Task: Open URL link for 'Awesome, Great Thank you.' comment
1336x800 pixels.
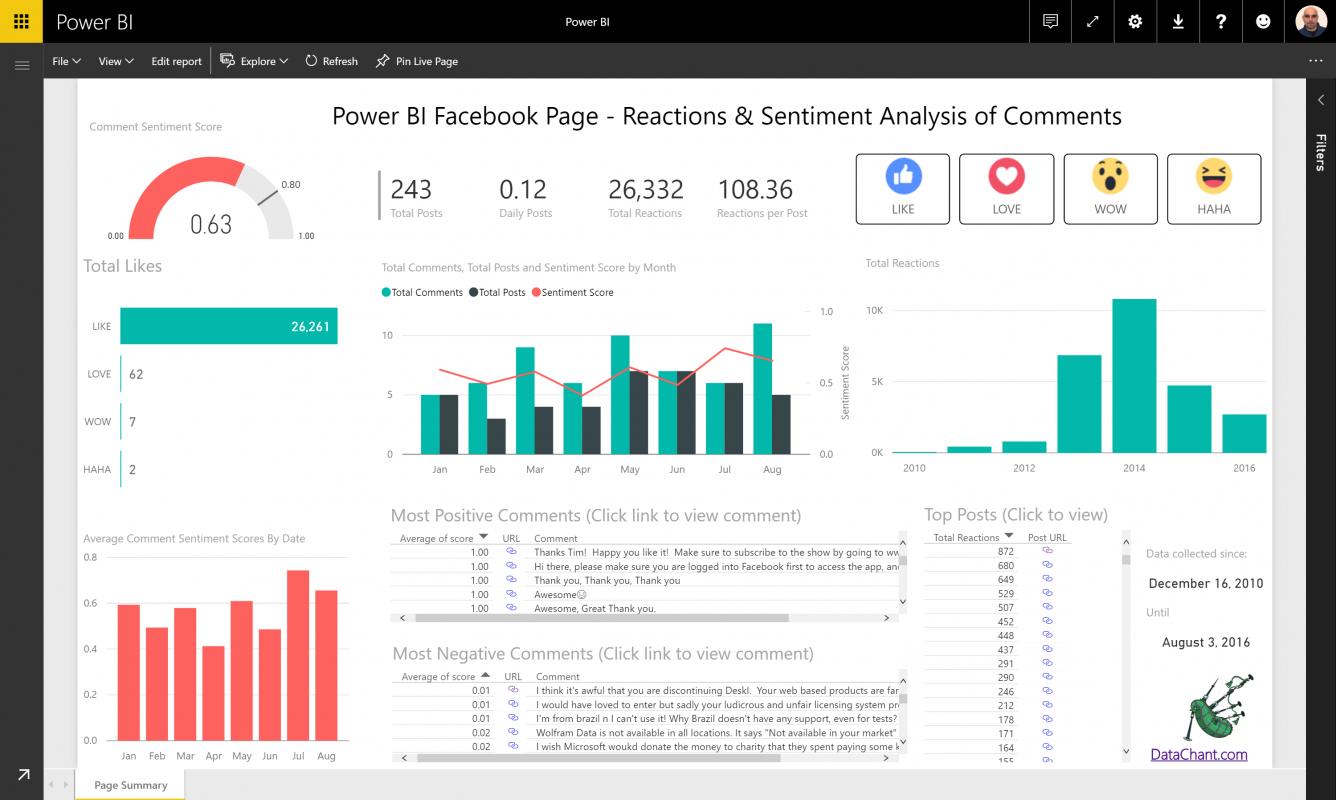Action: 512,608
